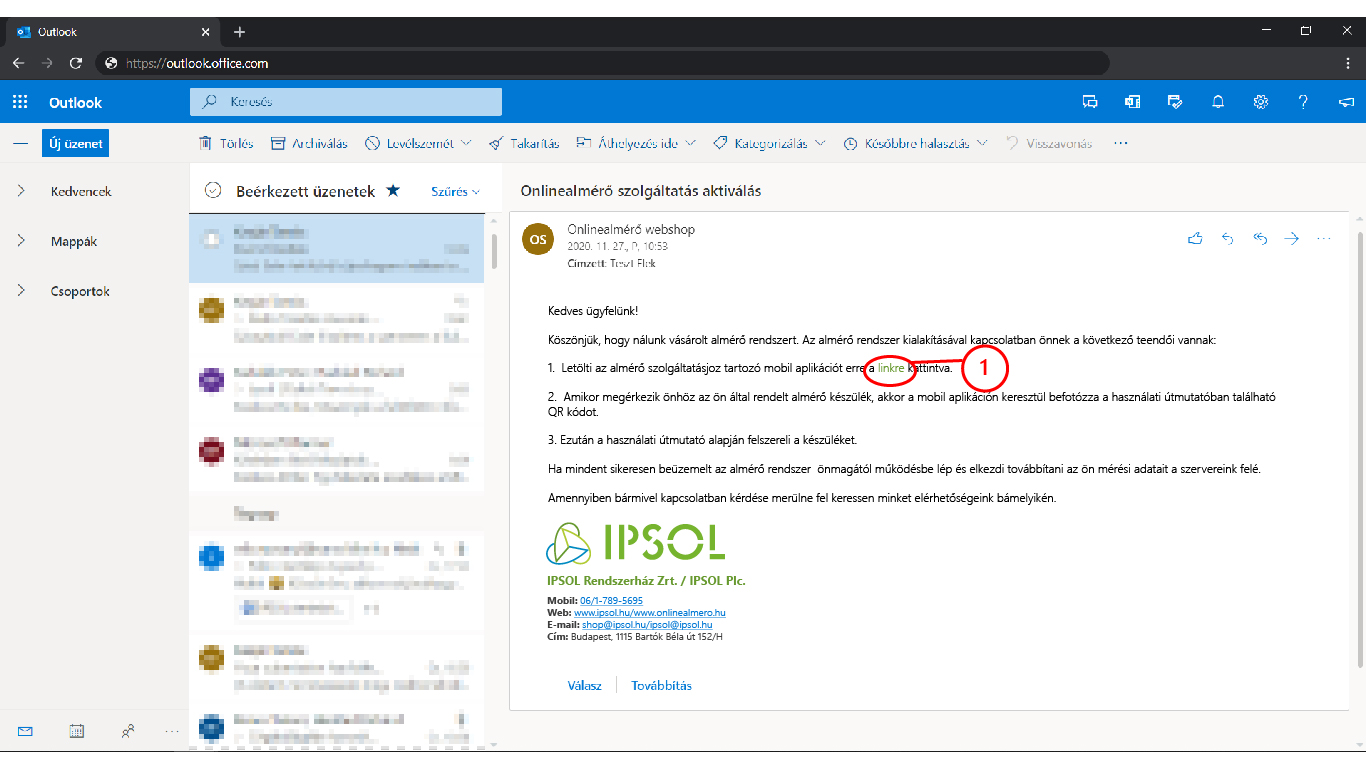Click the browser back arrow
This screenshot has height=768, width=1366.
[x=19, y=63]
